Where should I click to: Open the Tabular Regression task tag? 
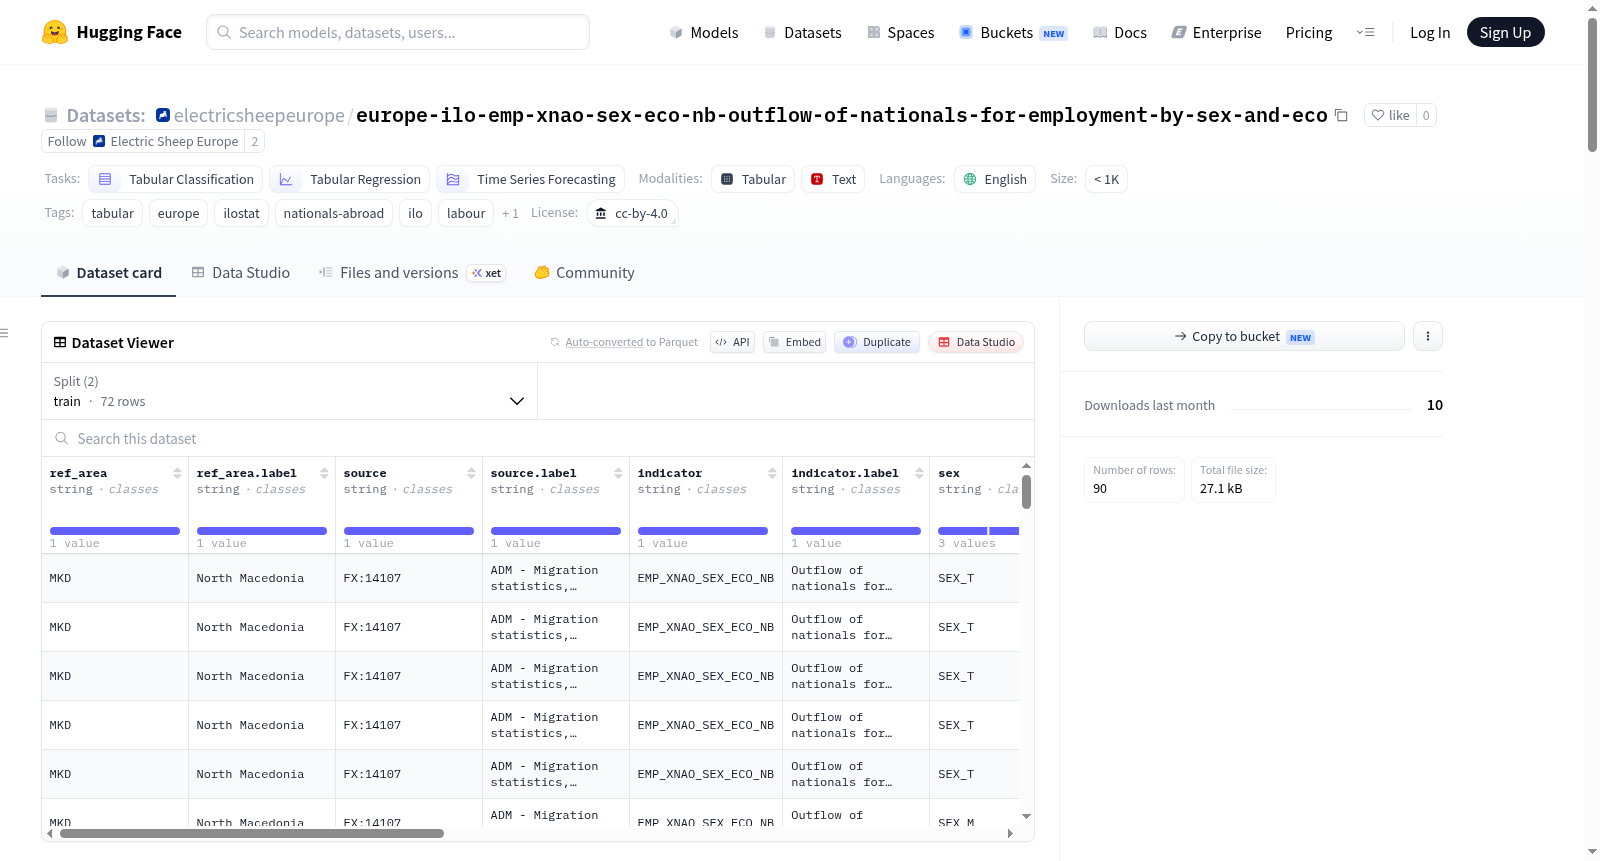350,179
